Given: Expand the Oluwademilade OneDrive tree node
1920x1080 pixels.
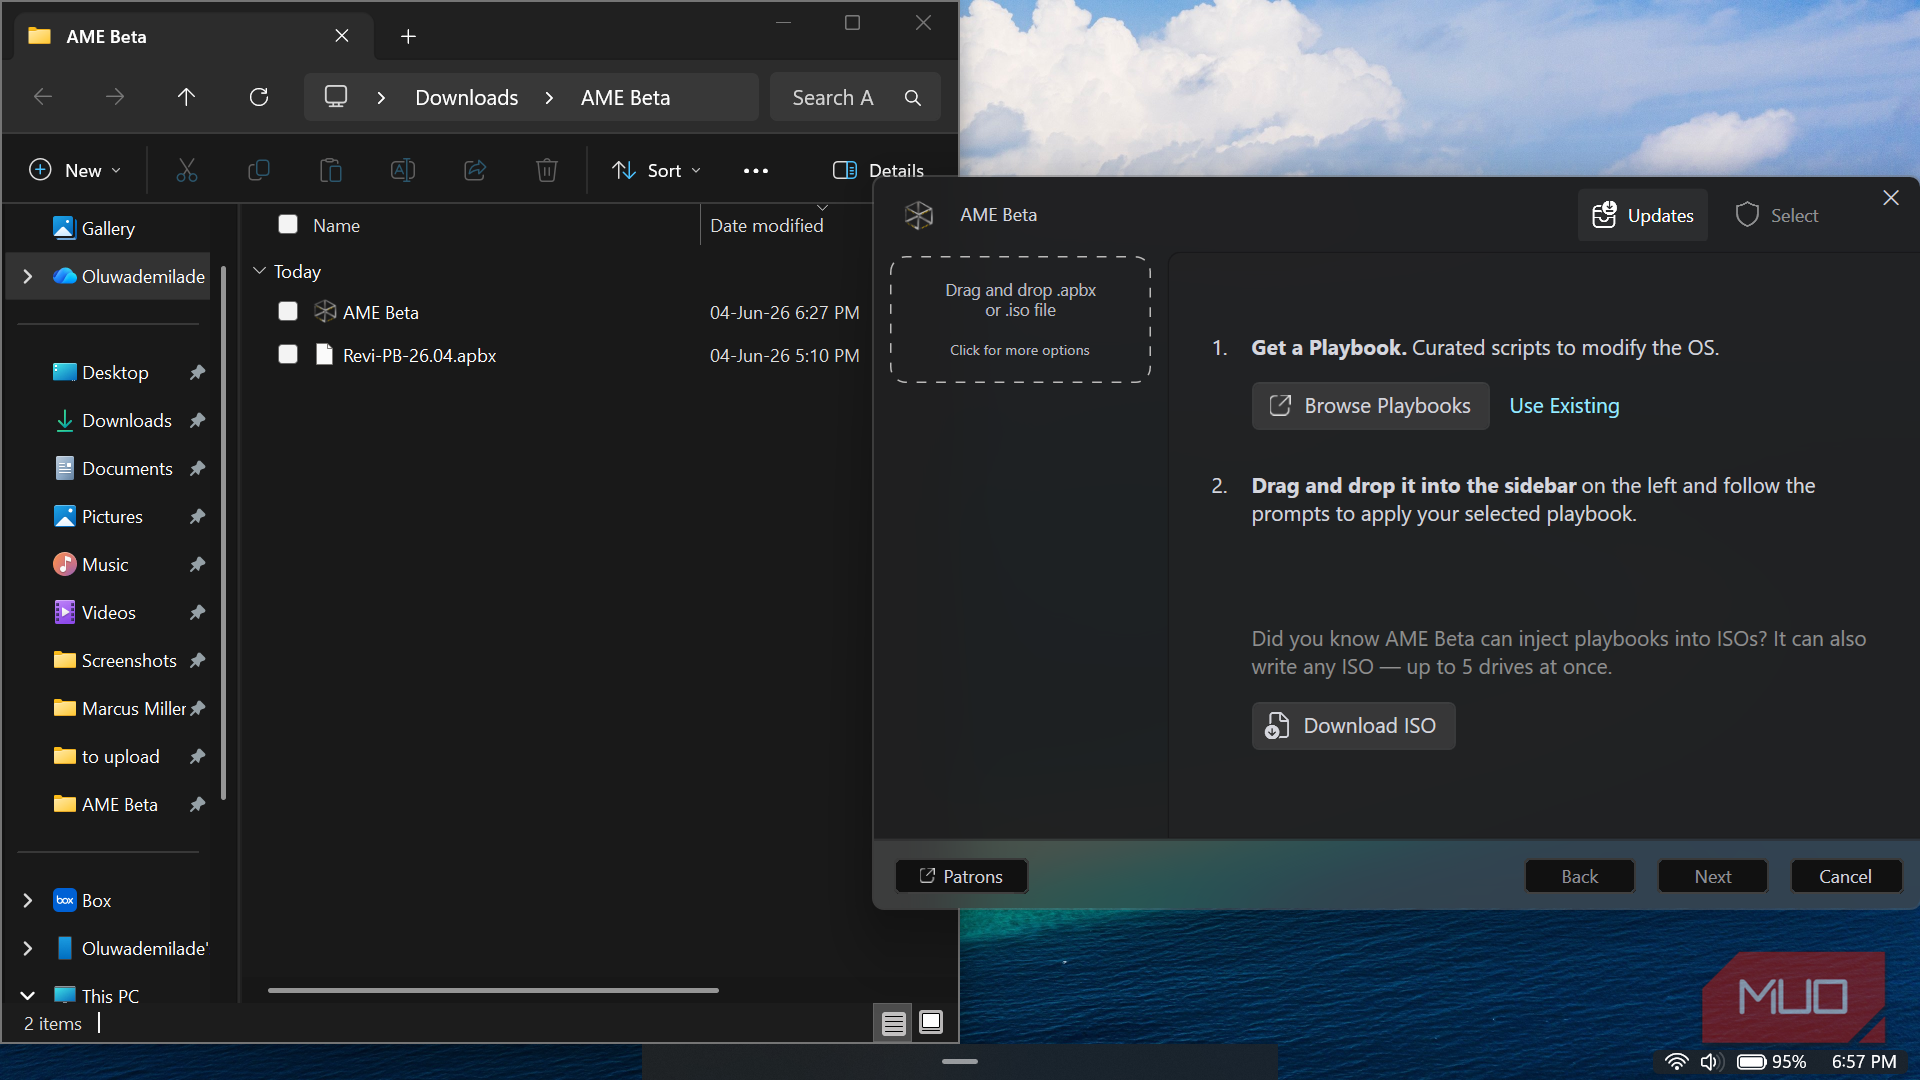Looking at the screenshot, I should (28, 277).
